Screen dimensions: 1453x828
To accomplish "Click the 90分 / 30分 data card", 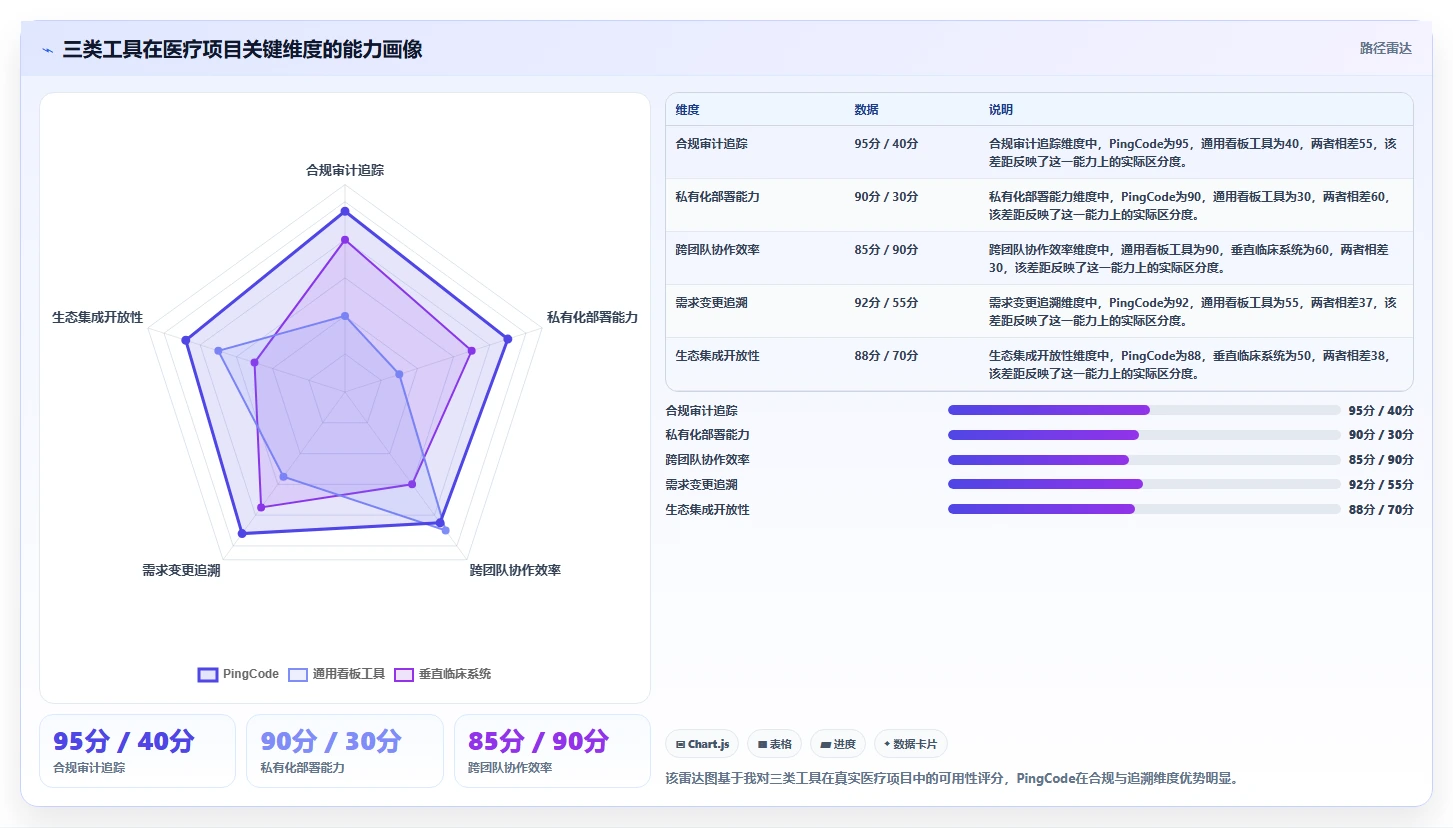I will point(345,751).
